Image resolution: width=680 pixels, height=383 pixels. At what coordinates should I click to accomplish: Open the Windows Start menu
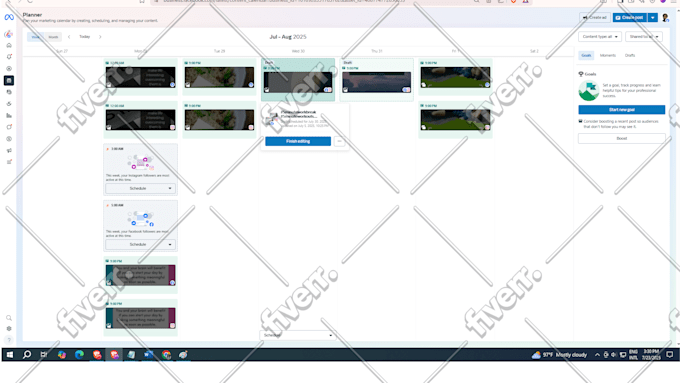tap(10, 355)
